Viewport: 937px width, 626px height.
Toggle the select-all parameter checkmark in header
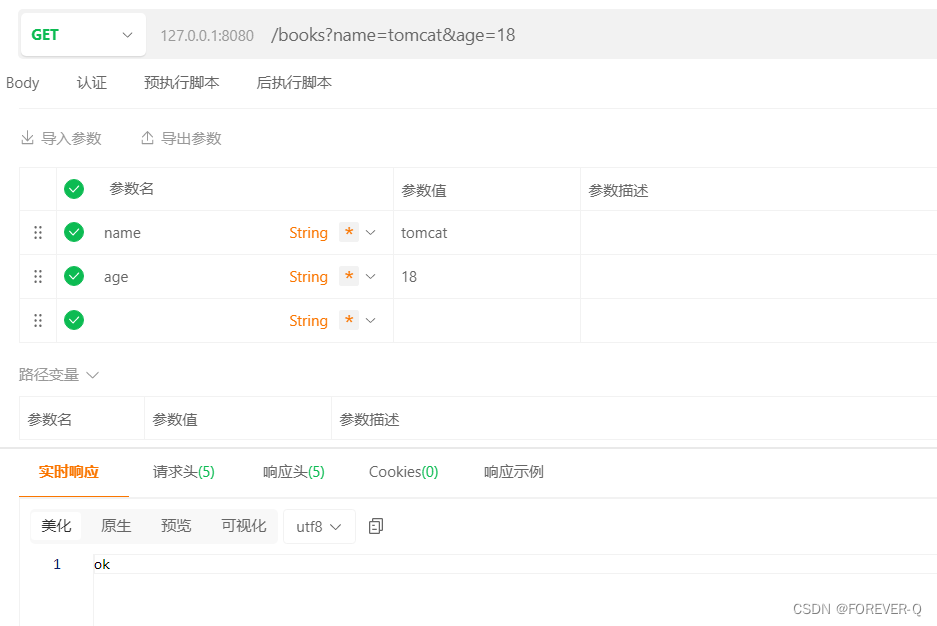pos(73,188)
